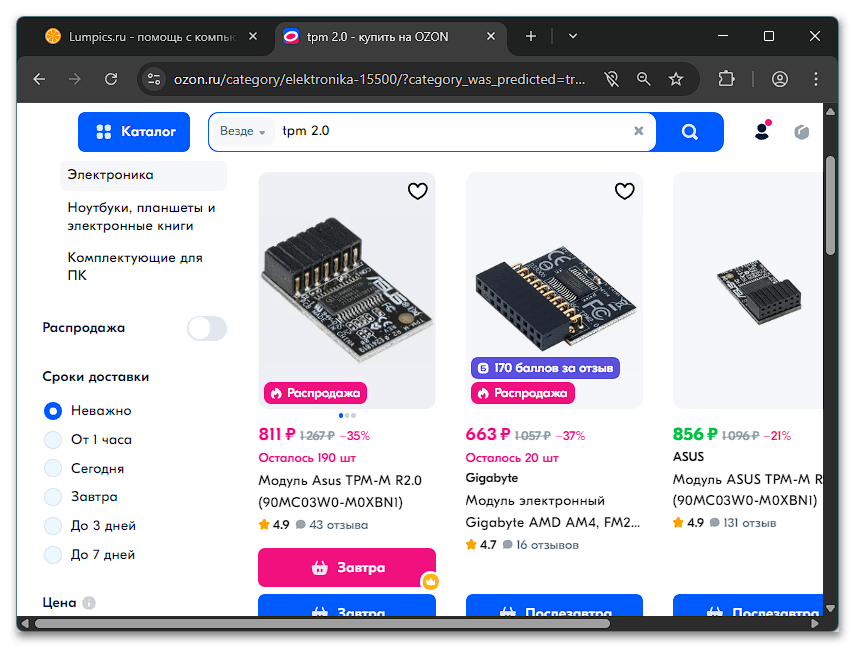The height and width of the screenshot is (648, 855).
Task: Click Распродажа badge on Asus 811 ₽ card
Action: tap(315, 393)
